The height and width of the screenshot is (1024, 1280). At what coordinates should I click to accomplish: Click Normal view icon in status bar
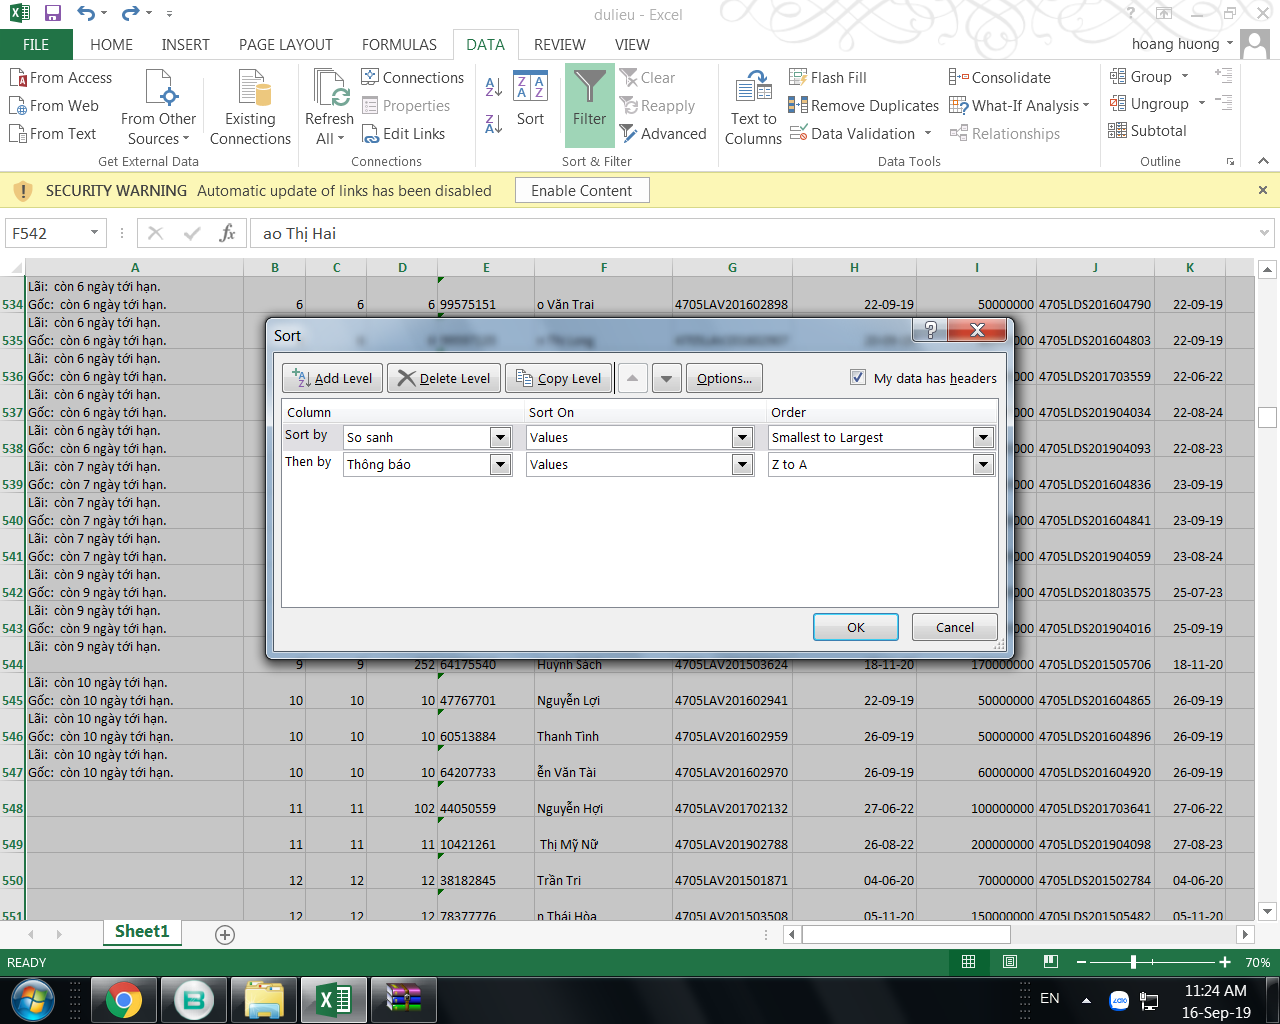pos(968,962)
